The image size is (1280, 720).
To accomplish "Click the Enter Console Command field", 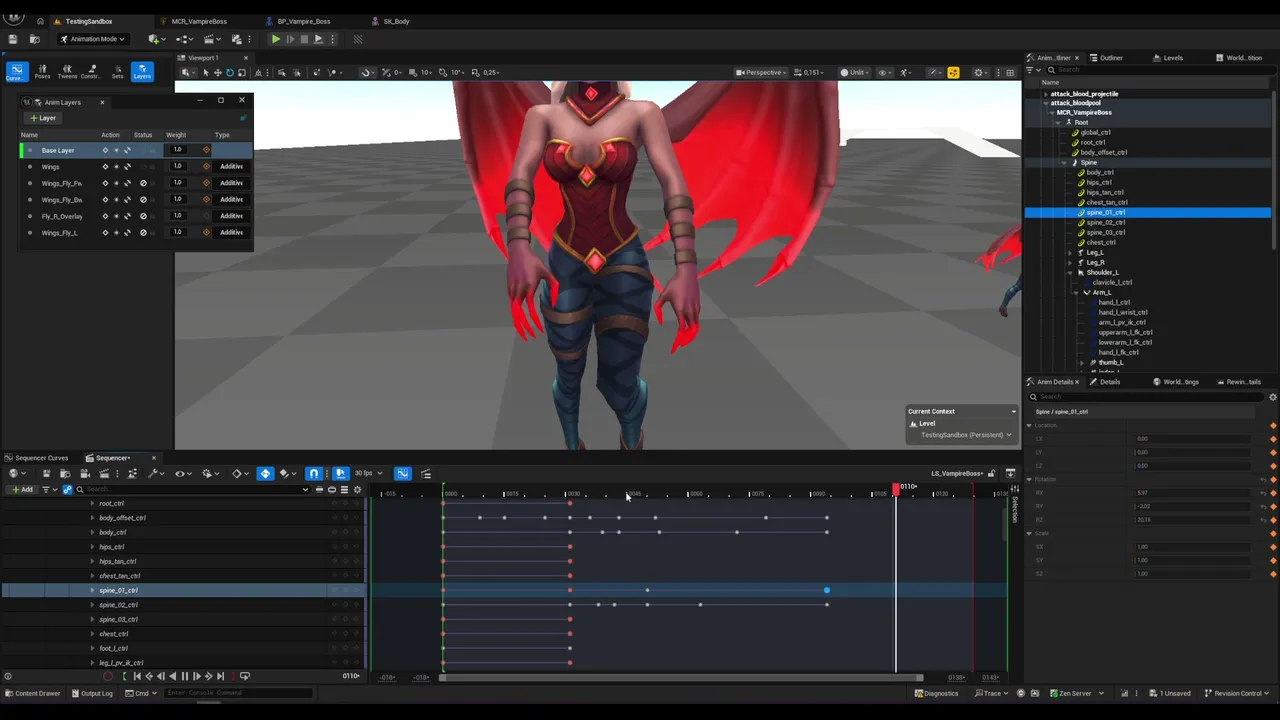I will click(x=238, y=693).
